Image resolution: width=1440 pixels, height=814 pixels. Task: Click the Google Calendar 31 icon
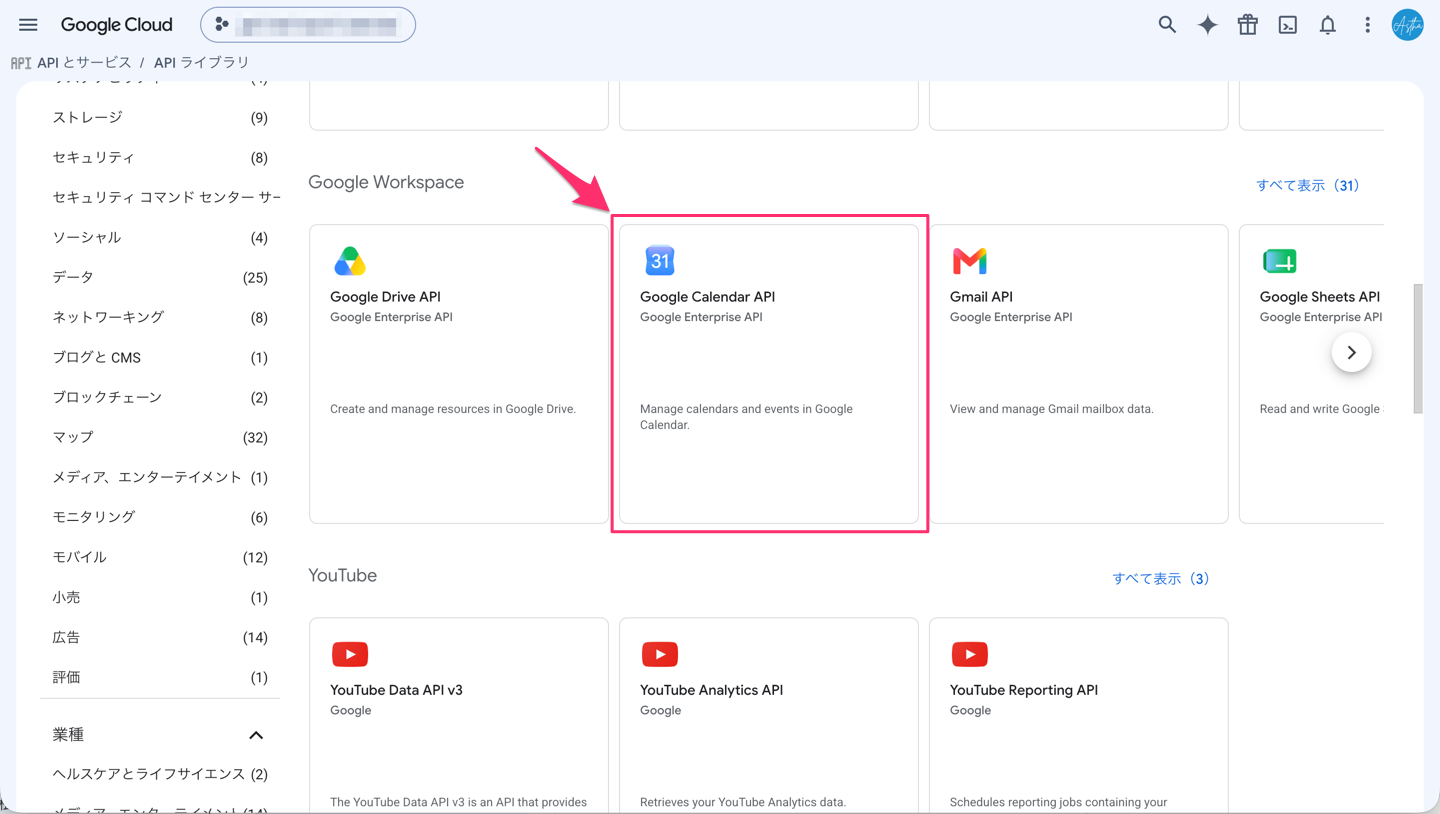coord(660,261)
